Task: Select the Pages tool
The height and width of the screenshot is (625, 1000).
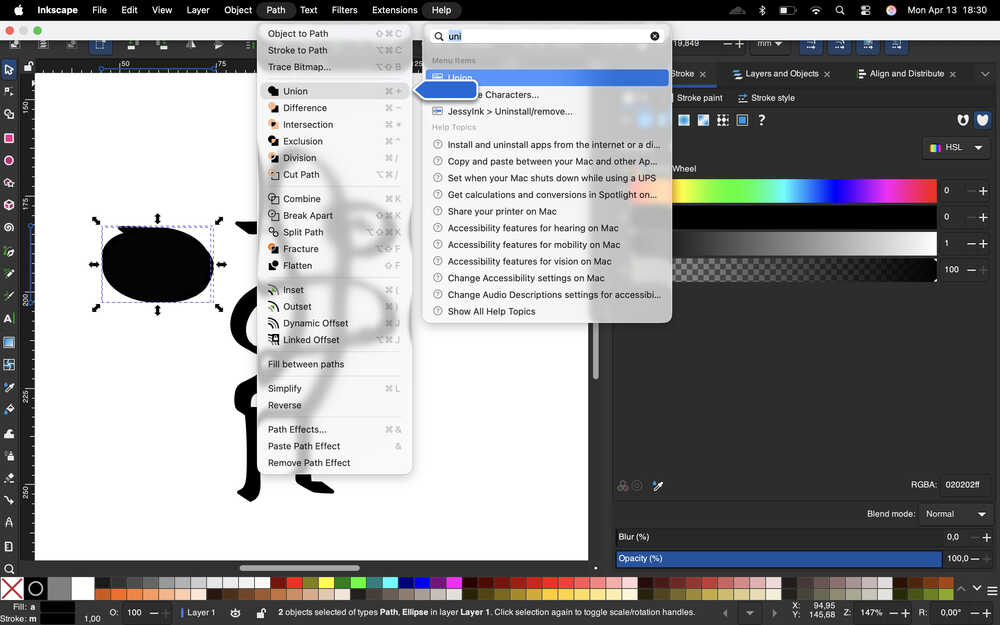Action: click(9, 547)
